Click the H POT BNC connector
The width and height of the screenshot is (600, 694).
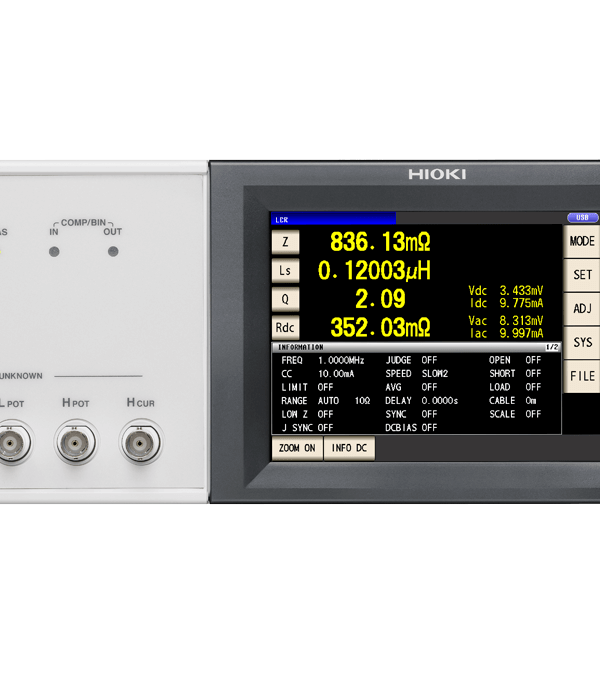(x=75, y=443)
